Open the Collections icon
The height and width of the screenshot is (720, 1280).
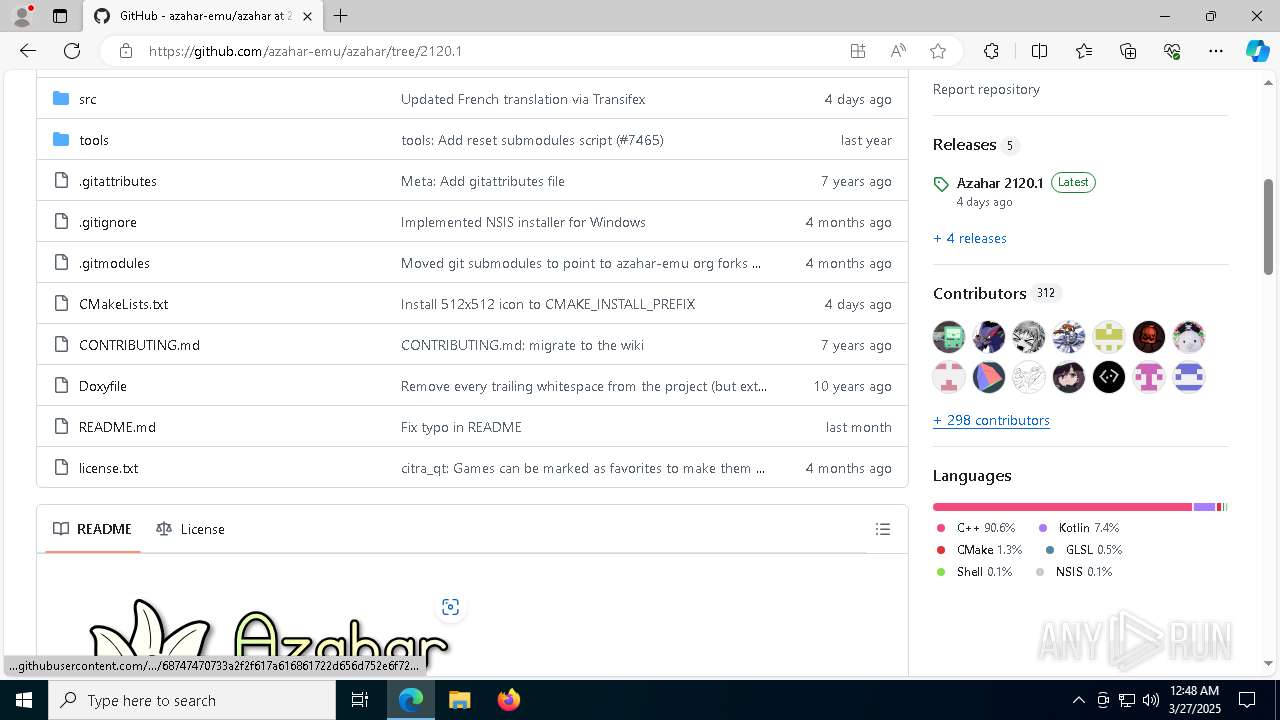coord(1128,51)
